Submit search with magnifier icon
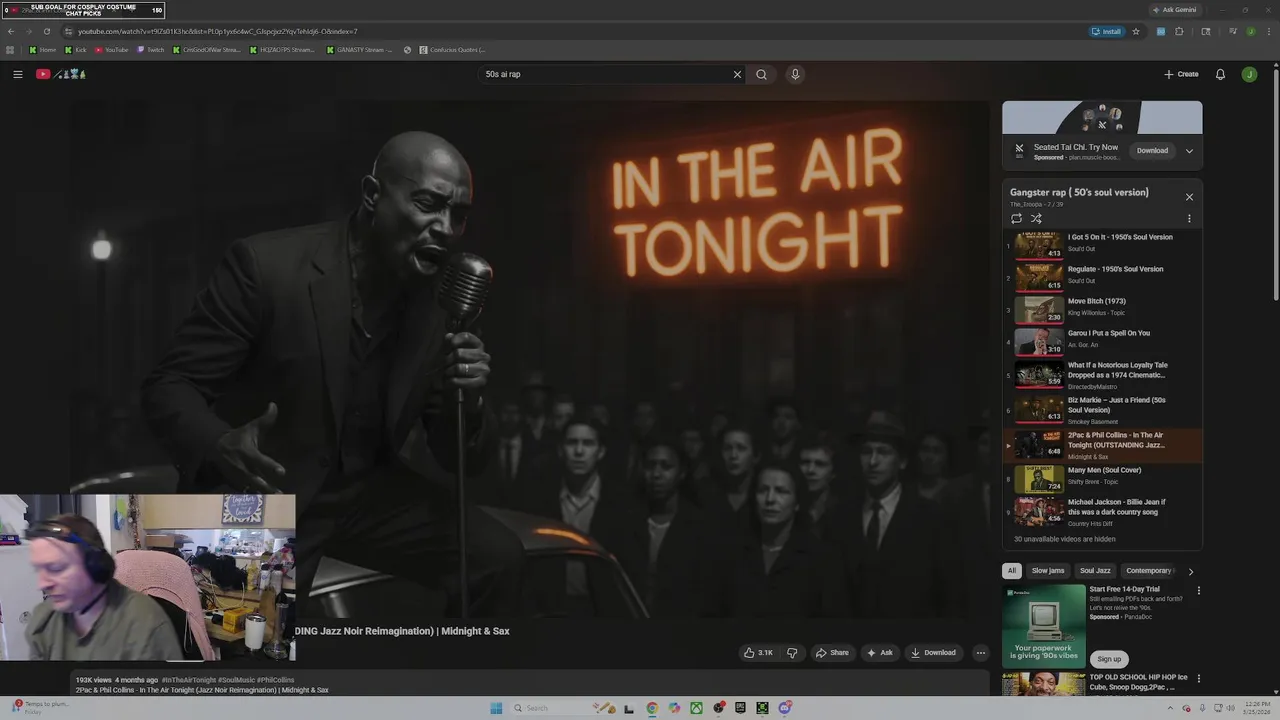 (761, 74)
